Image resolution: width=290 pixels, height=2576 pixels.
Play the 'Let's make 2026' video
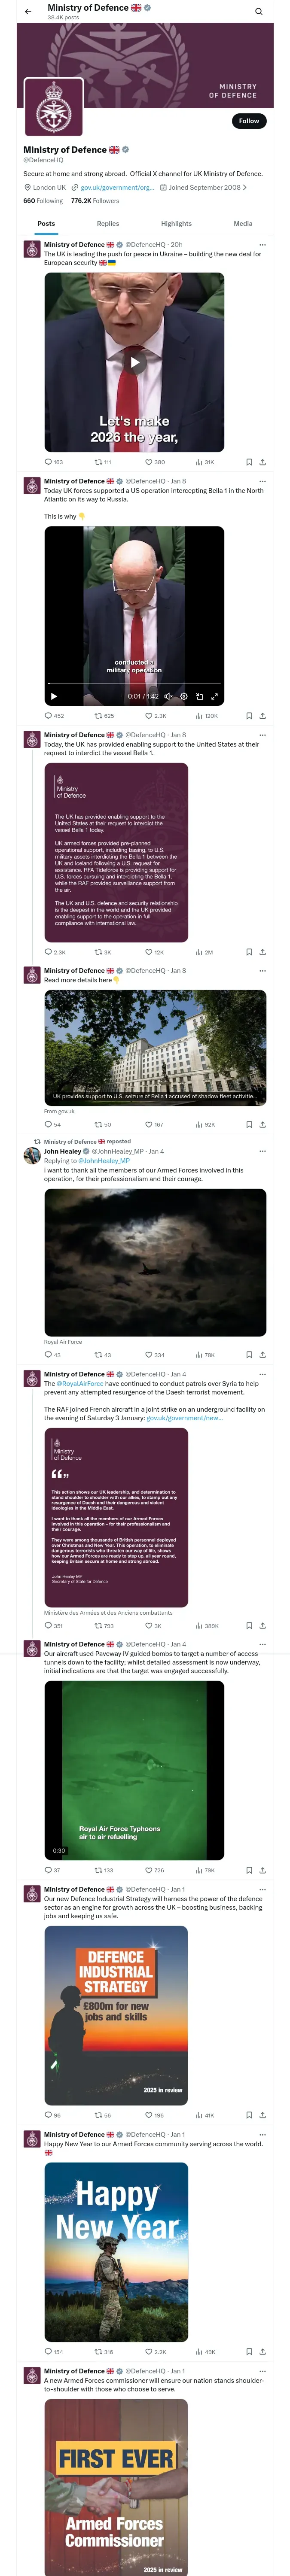[x=134, y=363]
